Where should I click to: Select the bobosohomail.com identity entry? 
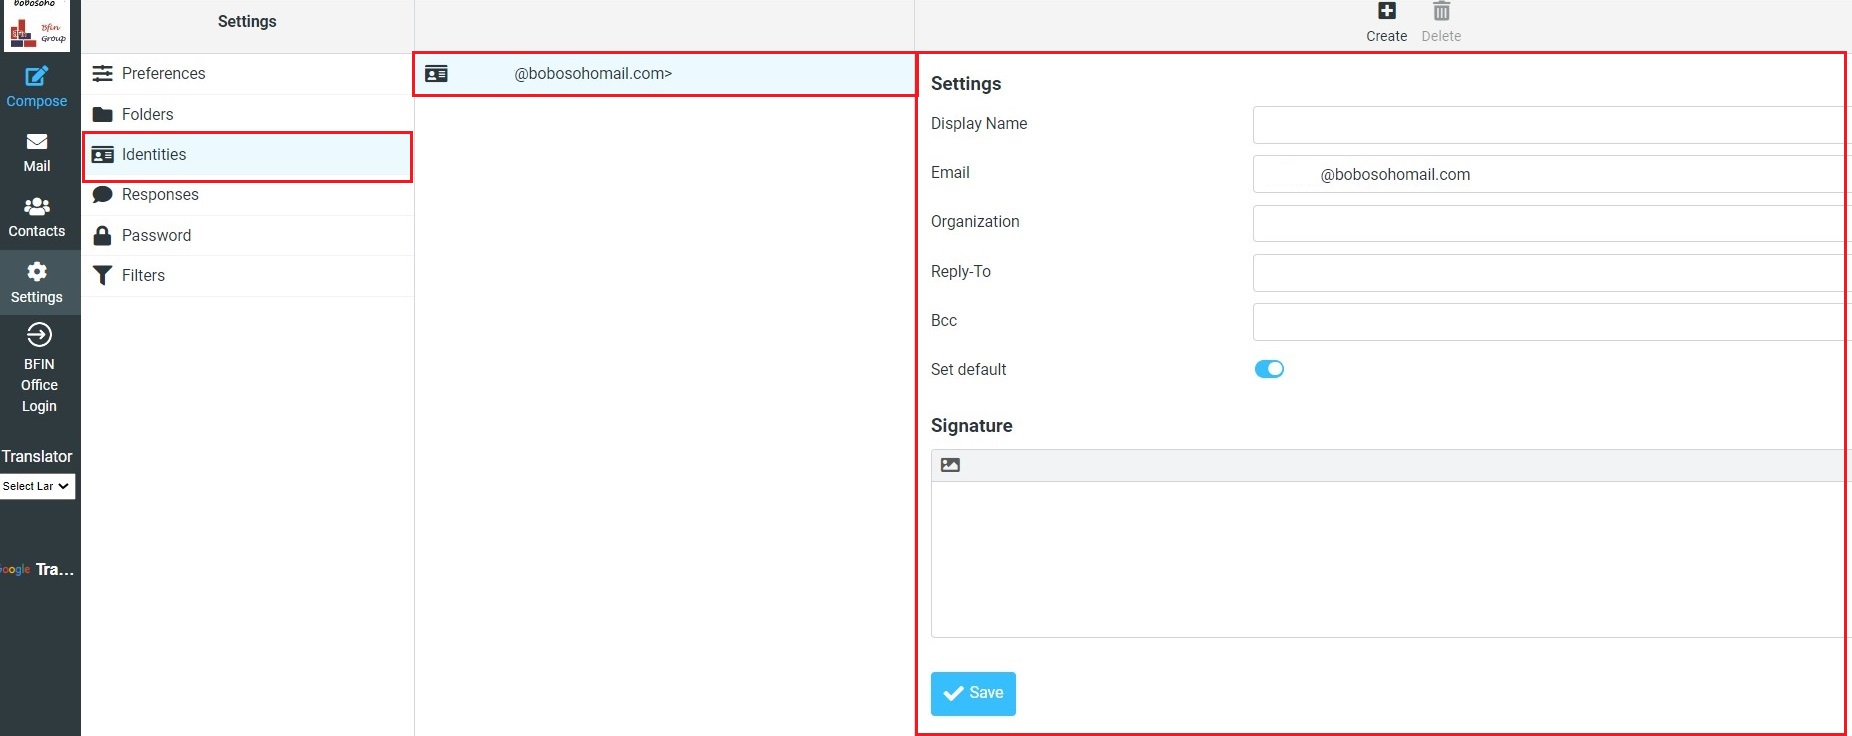(664, 74)
